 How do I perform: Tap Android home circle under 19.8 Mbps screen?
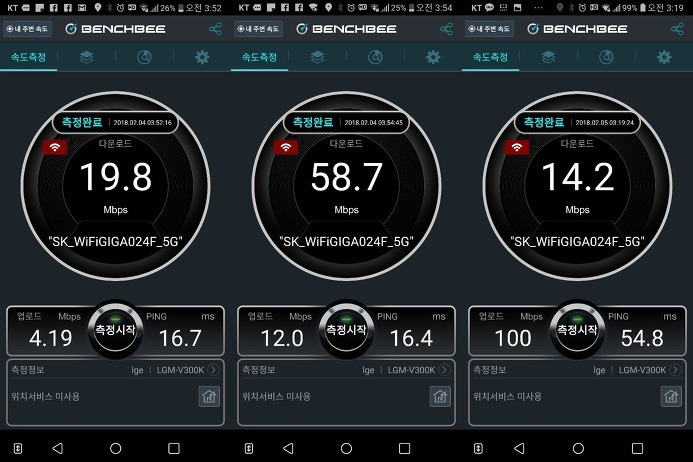[x=116, y=448]
